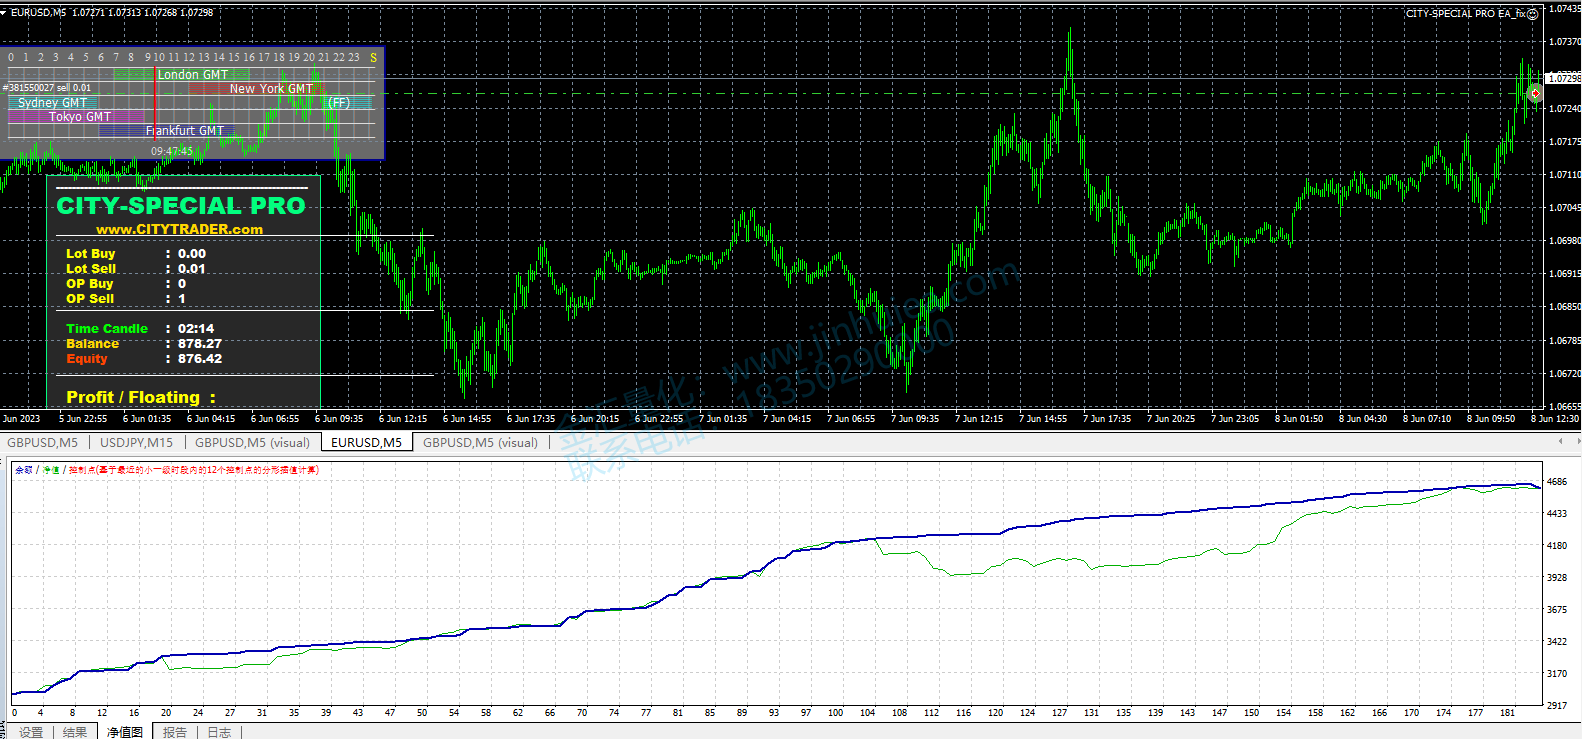1582x739 pixels.
Task: Switch to USDJPY,M15 chart tab
Action: pyautogui.click(x=136, y=443)
